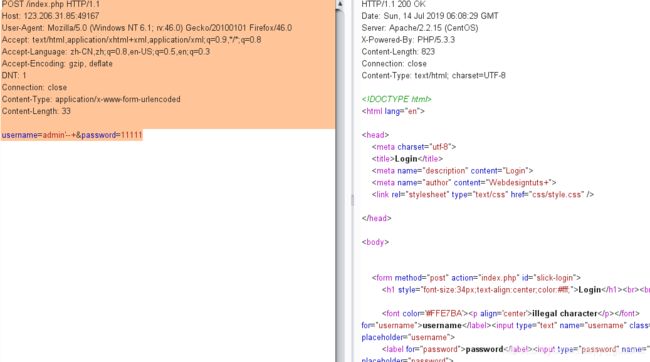Click the HTTP/1.1 200 OK status line

click(393, 4)
